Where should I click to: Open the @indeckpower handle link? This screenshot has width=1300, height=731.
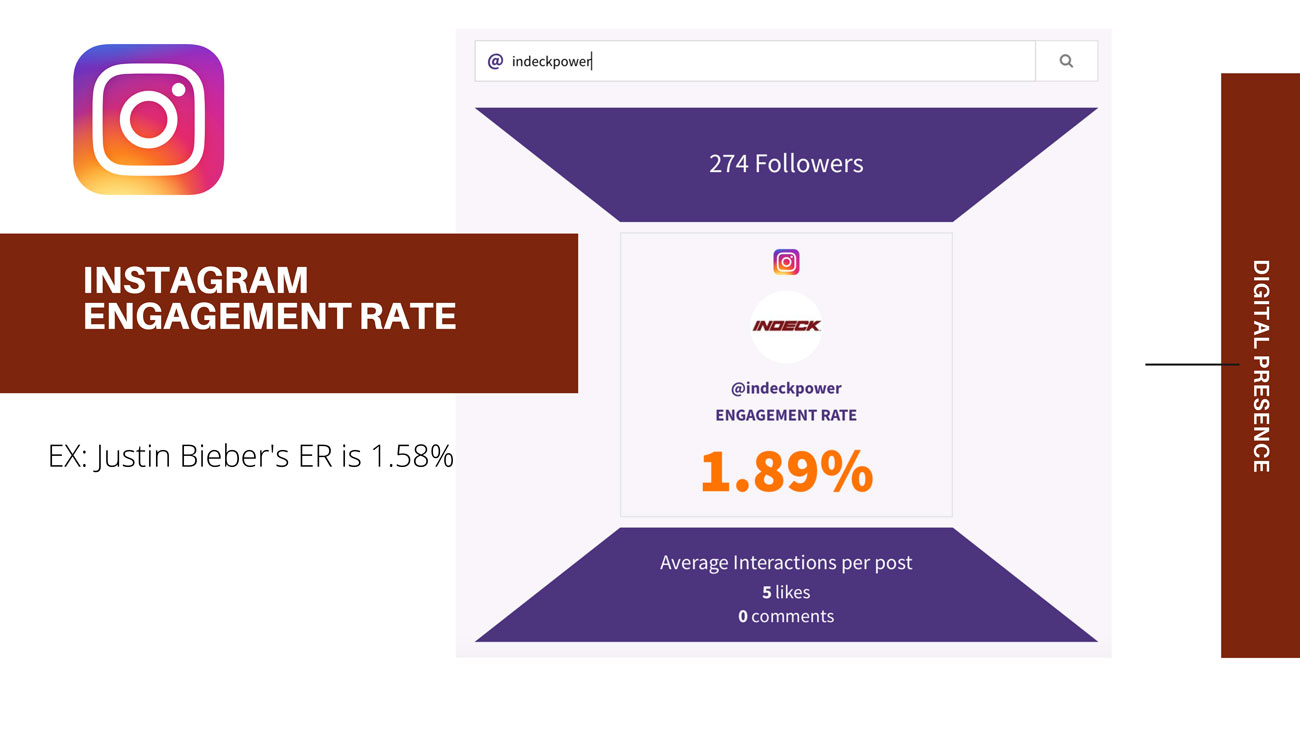(786, 388)
